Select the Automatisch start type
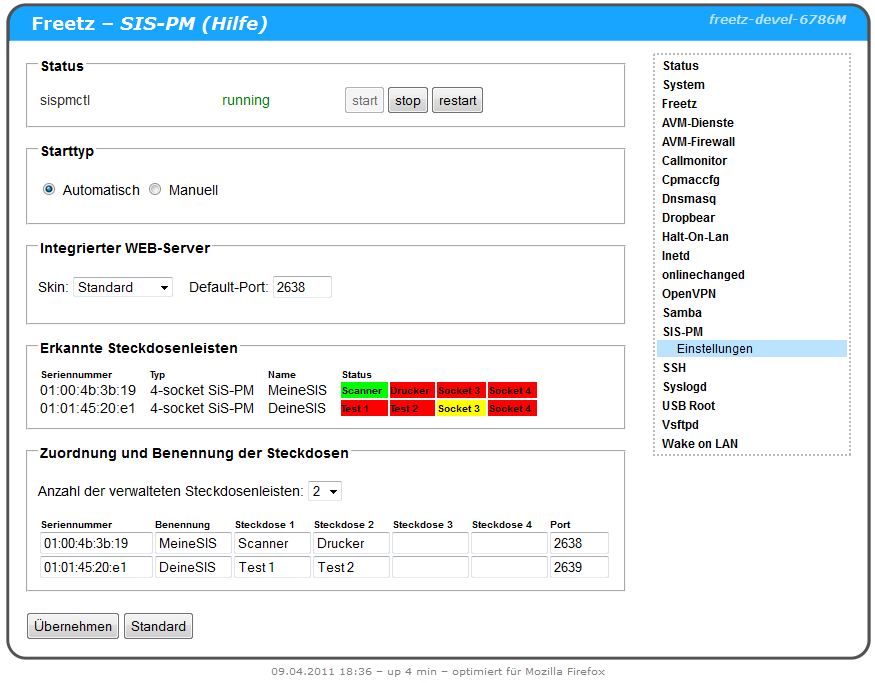The width and height of the screenshot is (875, 683). point(49,190)
